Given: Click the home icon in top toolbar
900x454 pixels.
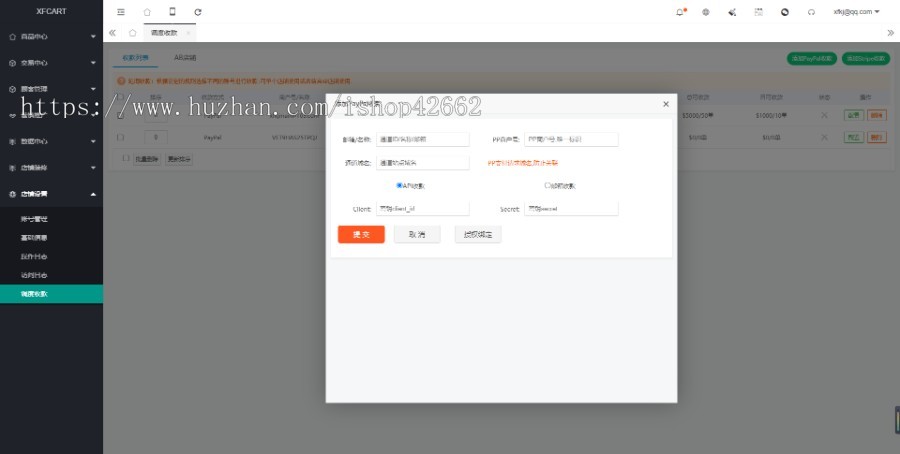Looking at the screenshot, I should (147, 11).
